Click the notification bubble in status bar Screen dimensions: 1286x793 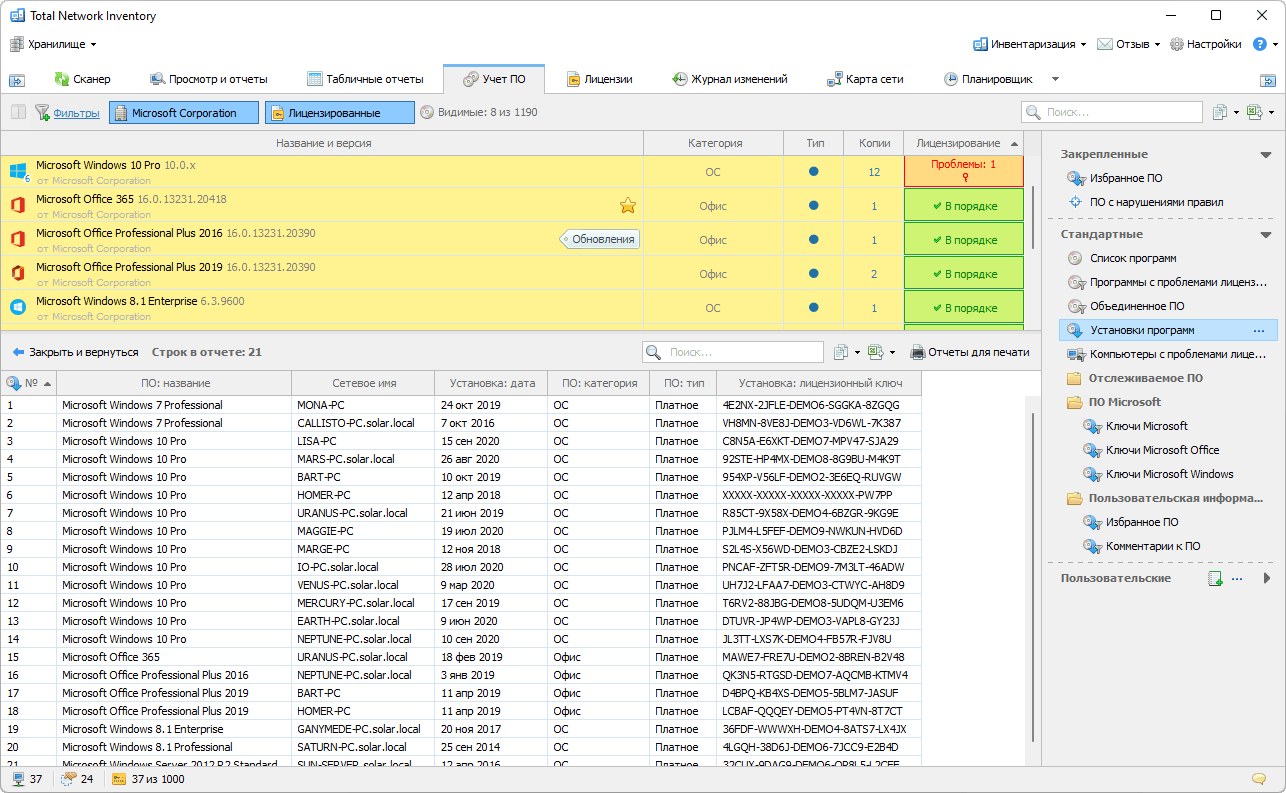pyautogui.click(x=1259, y=779)
